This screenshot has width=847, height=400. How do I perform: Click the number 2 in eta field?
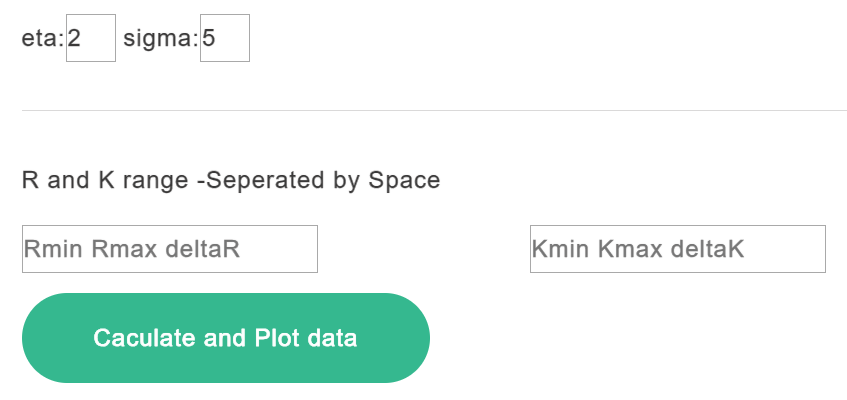(75, 39)
